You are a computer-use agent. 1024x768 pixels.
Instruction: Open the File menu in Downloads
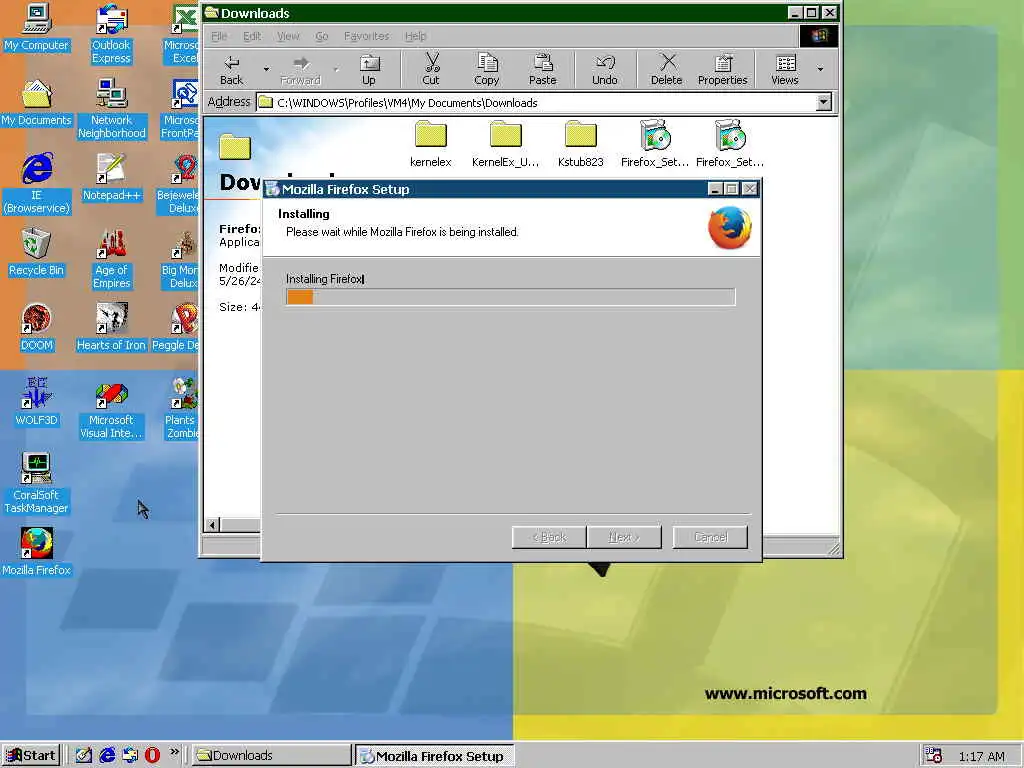[x=219, y=36]
